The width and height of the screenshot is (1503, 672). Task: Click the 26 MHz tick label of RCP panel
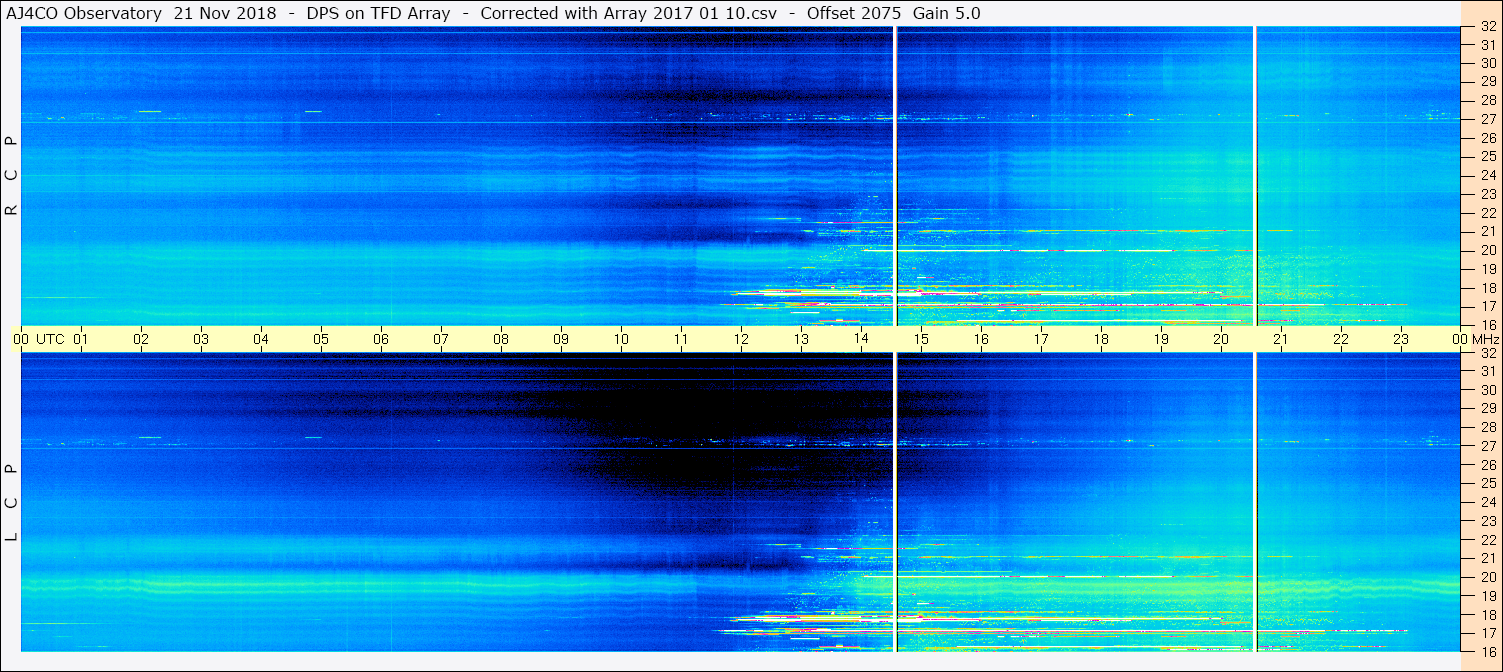(1487, 138)
